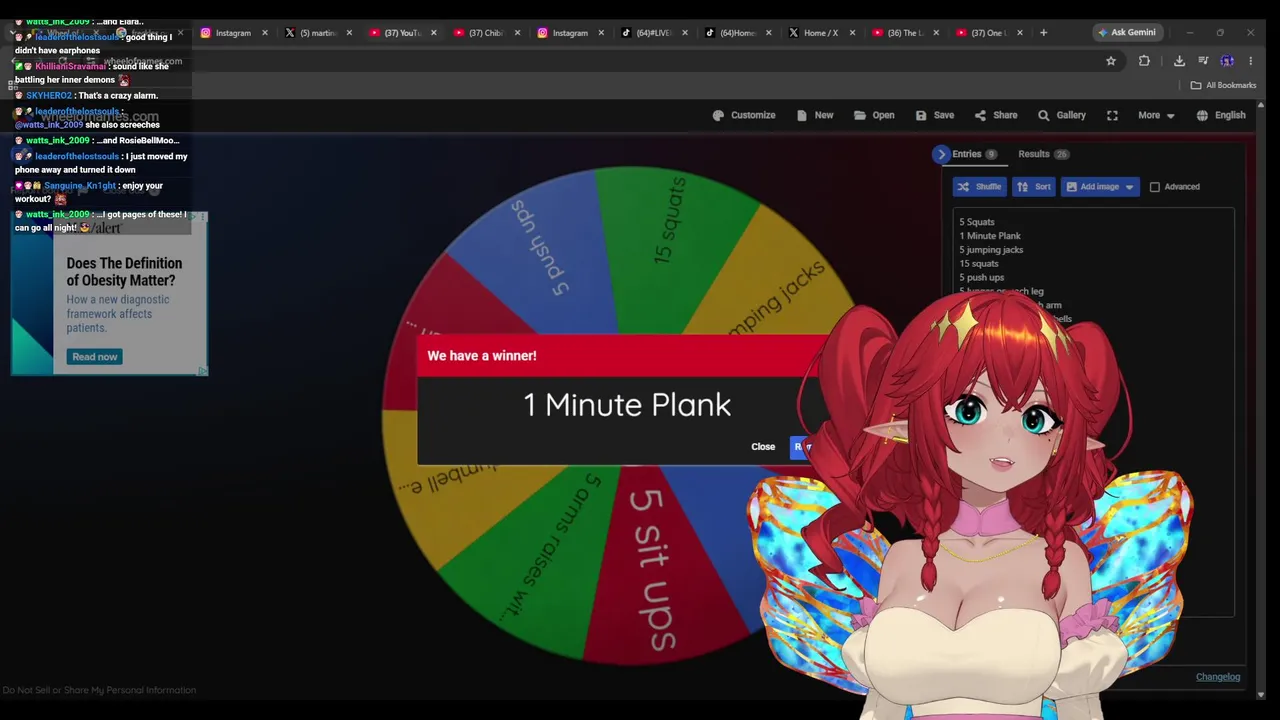Click "5 push ups" in the entries list

click(982, 278)
